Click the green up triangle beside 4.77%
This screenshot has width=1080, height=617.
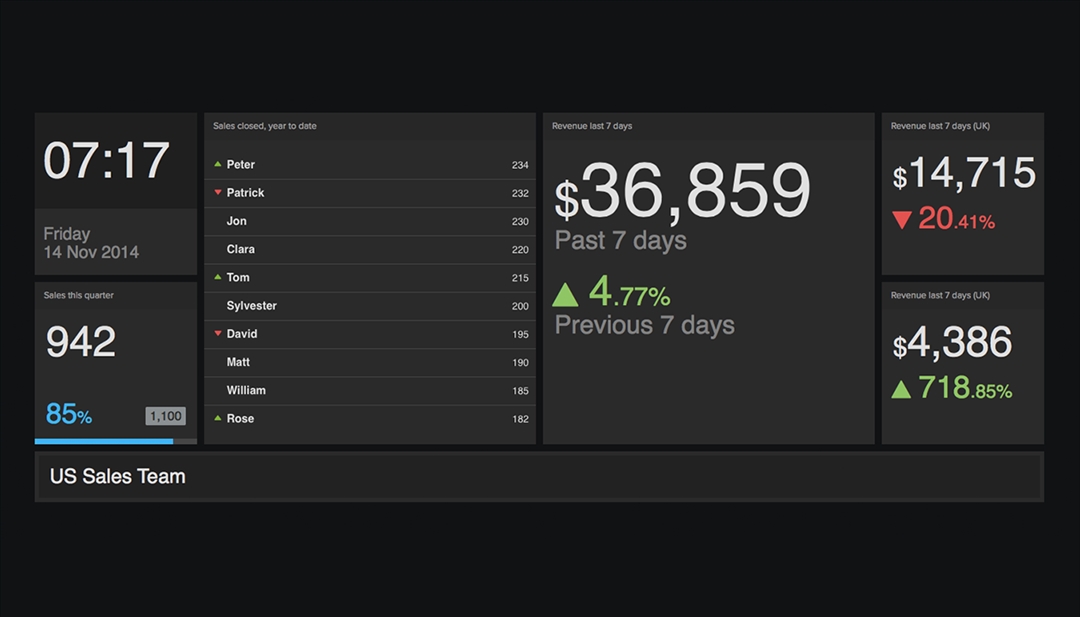point(565,294)
